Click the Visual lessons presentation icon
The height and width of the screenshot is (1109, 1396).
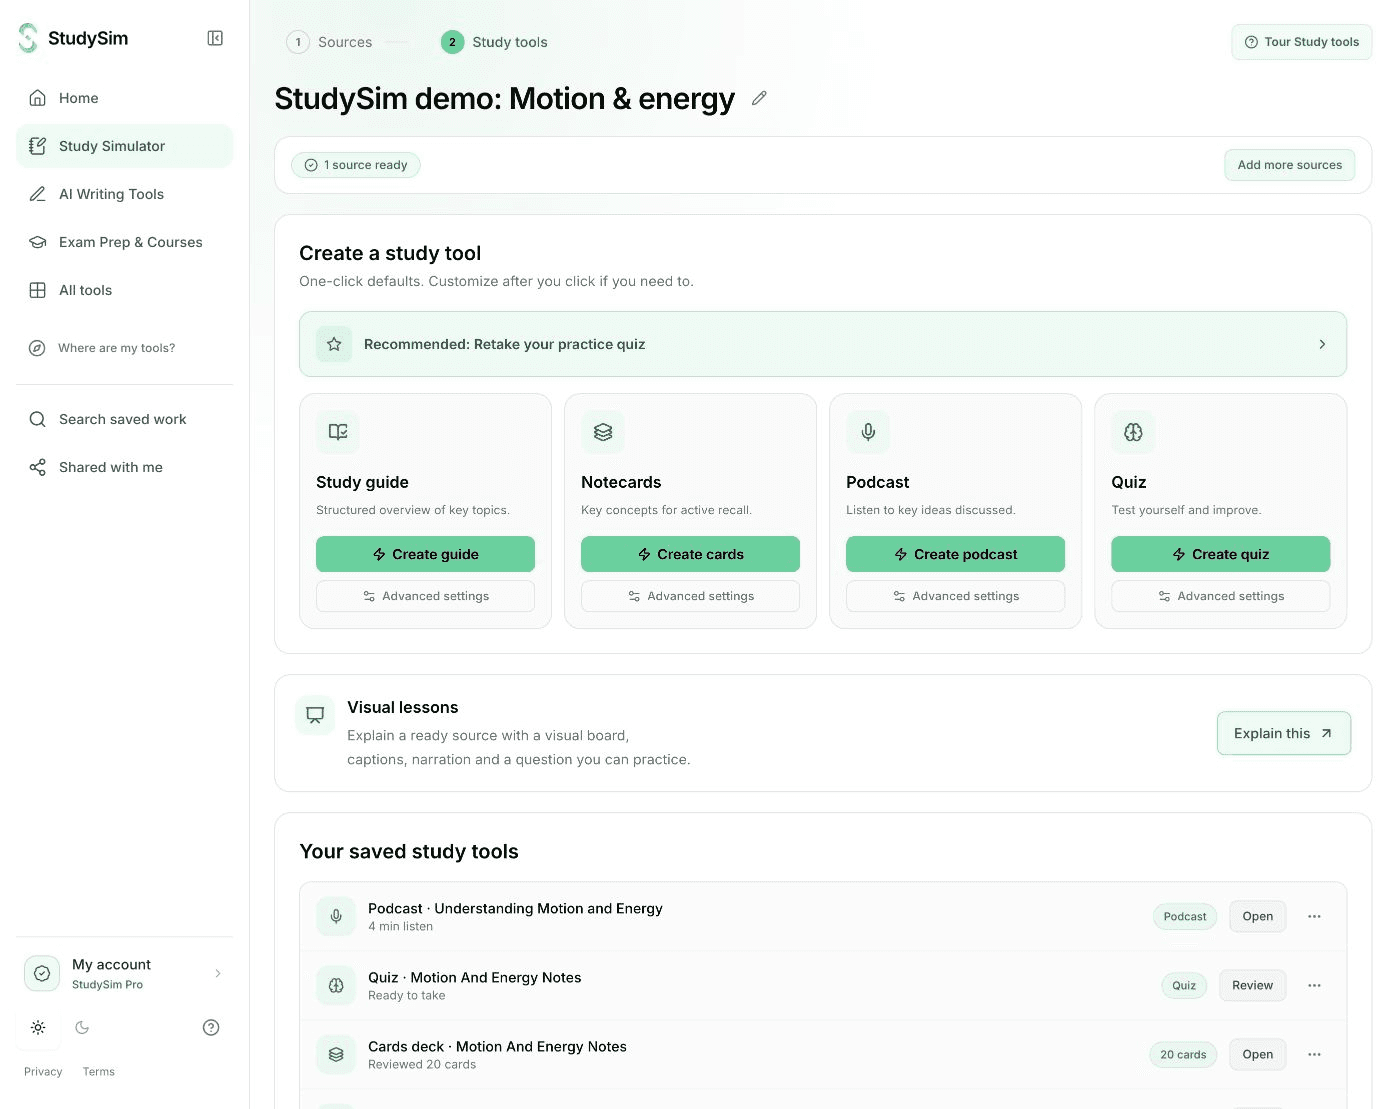tap(315, 715)
